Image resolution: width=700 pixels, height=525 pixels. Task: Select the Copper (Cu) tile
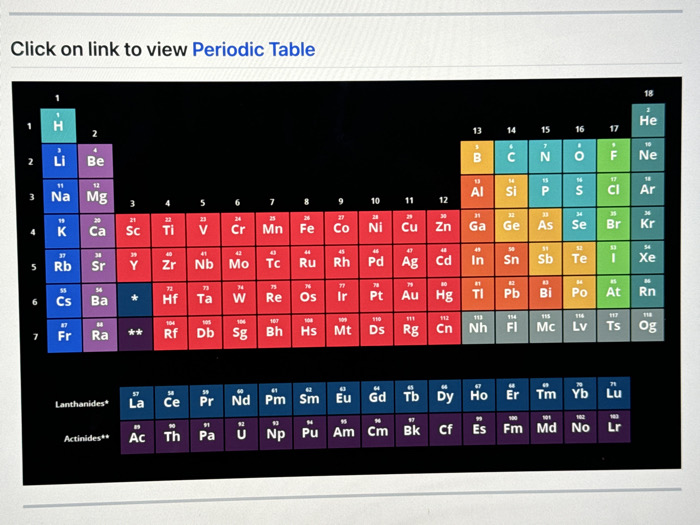click(409, 227)
